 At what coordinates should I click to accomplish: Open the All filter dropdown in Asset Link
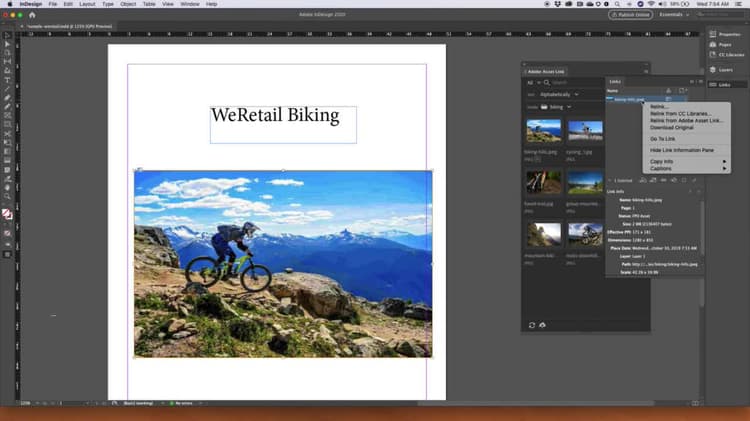pos(533,82)
